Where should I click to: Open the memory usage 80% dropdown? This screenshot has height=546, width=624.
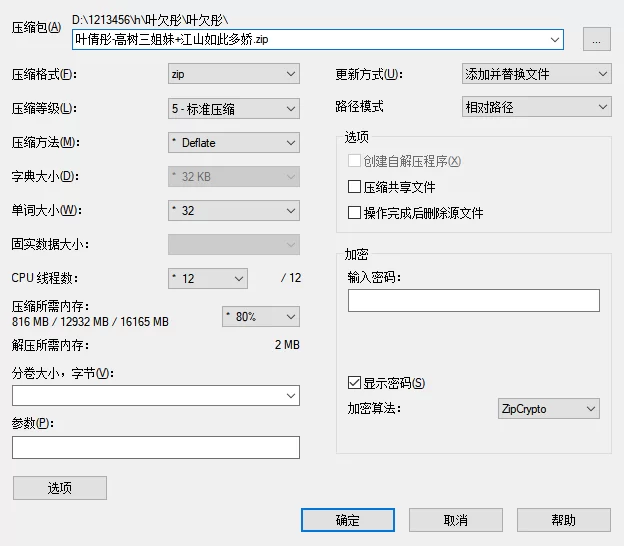click(x=261, y=316)
